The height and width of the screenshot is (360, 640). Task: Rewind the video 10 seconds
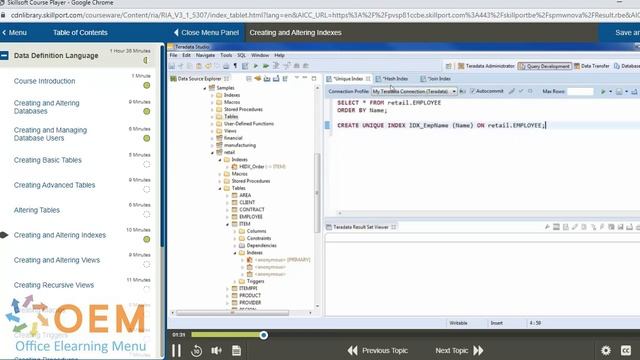click(x=196, y=350)
